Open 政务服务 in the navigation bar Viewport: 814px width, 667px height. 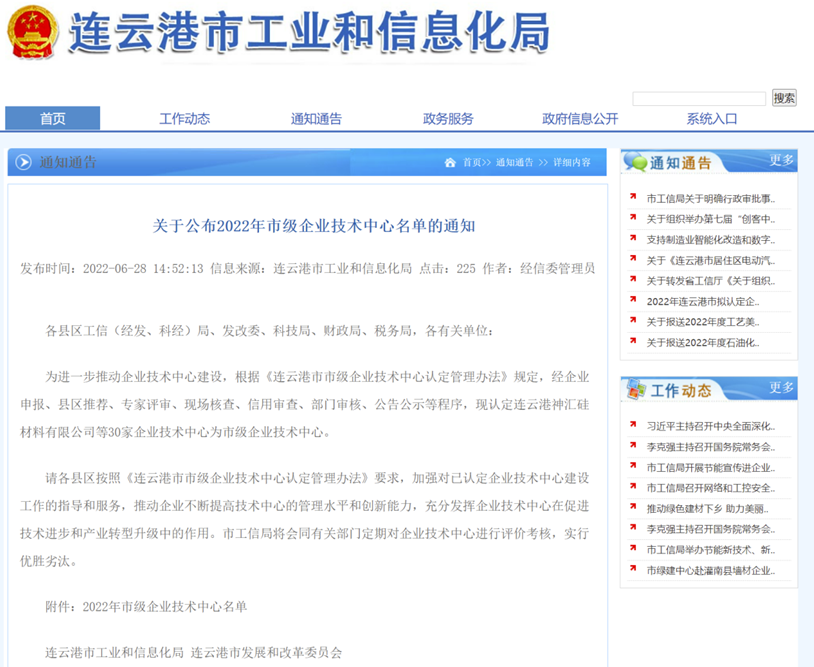tap(448, 119)
